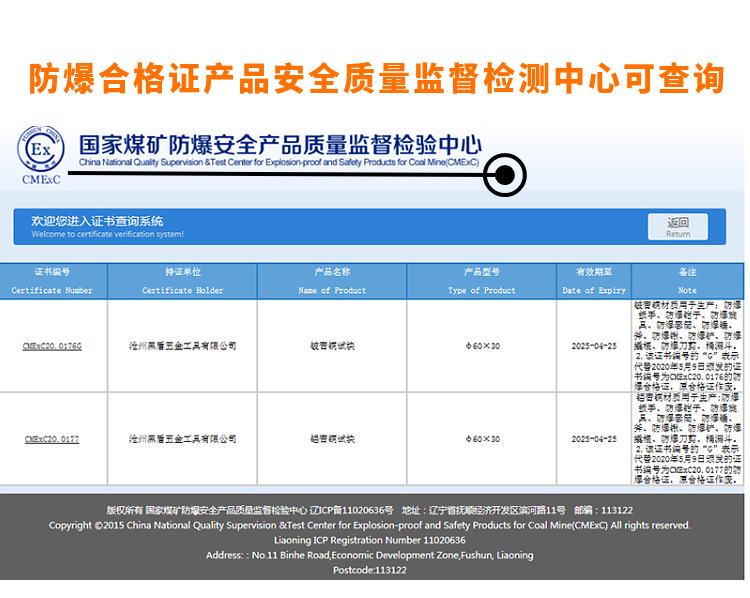
Task: Open certificate link CMExC20.0176G
Action: [x=52, y=346]
